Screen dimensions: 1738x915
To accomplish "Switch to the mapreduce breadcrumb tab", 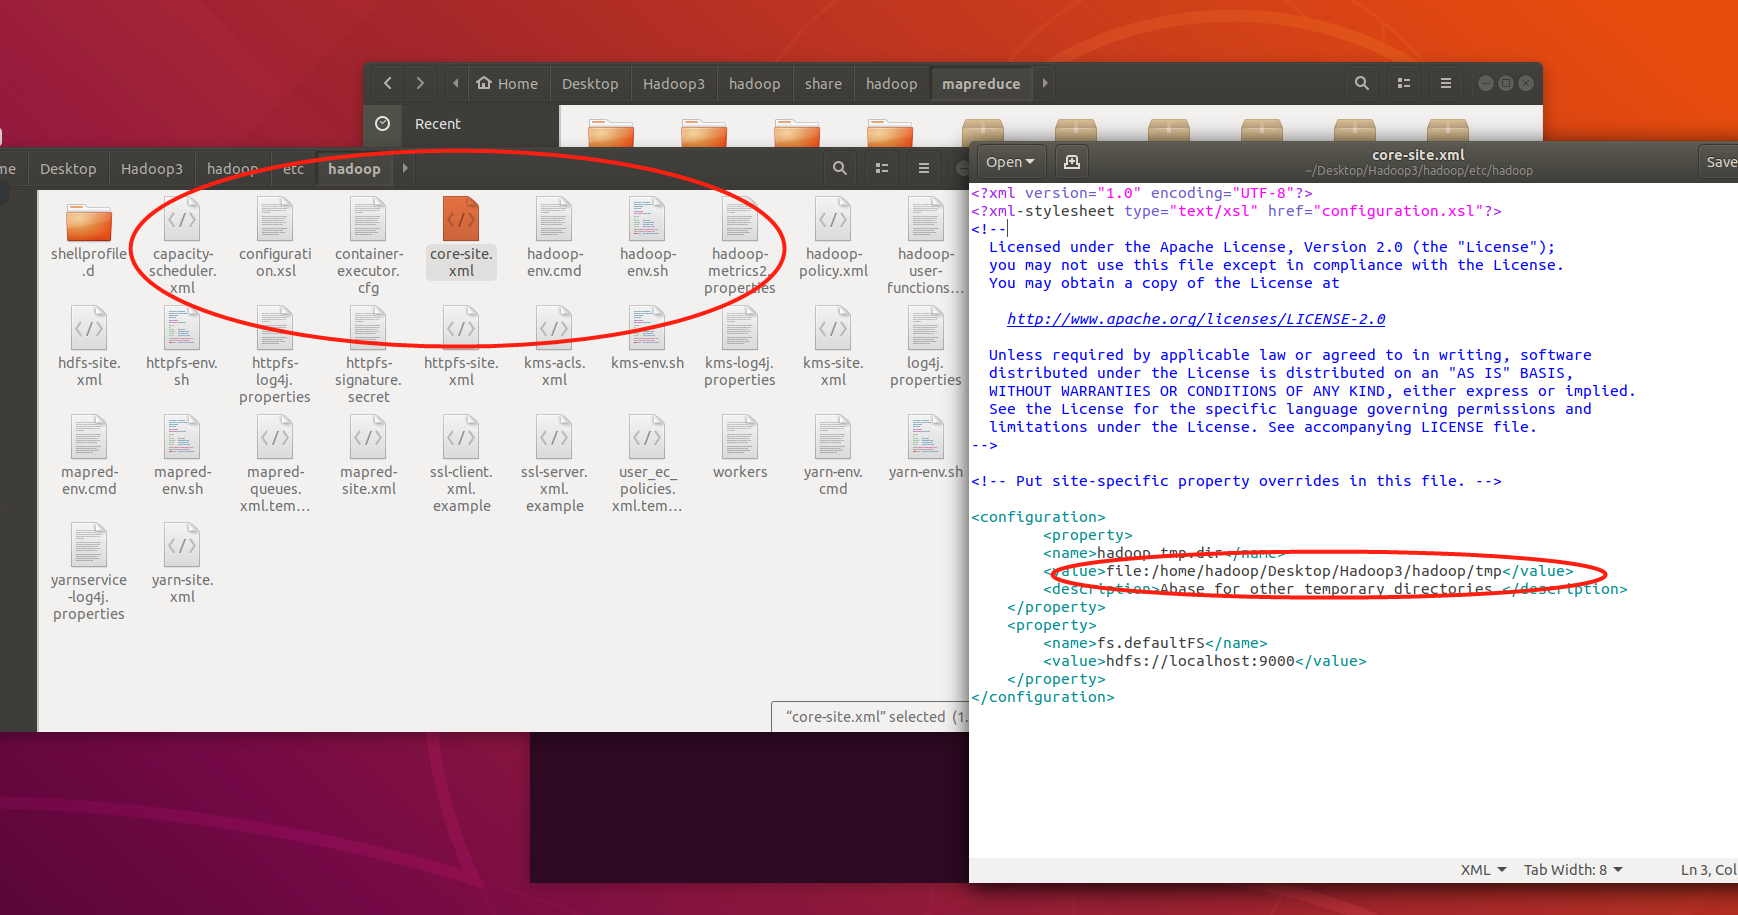I will [981, 83].
